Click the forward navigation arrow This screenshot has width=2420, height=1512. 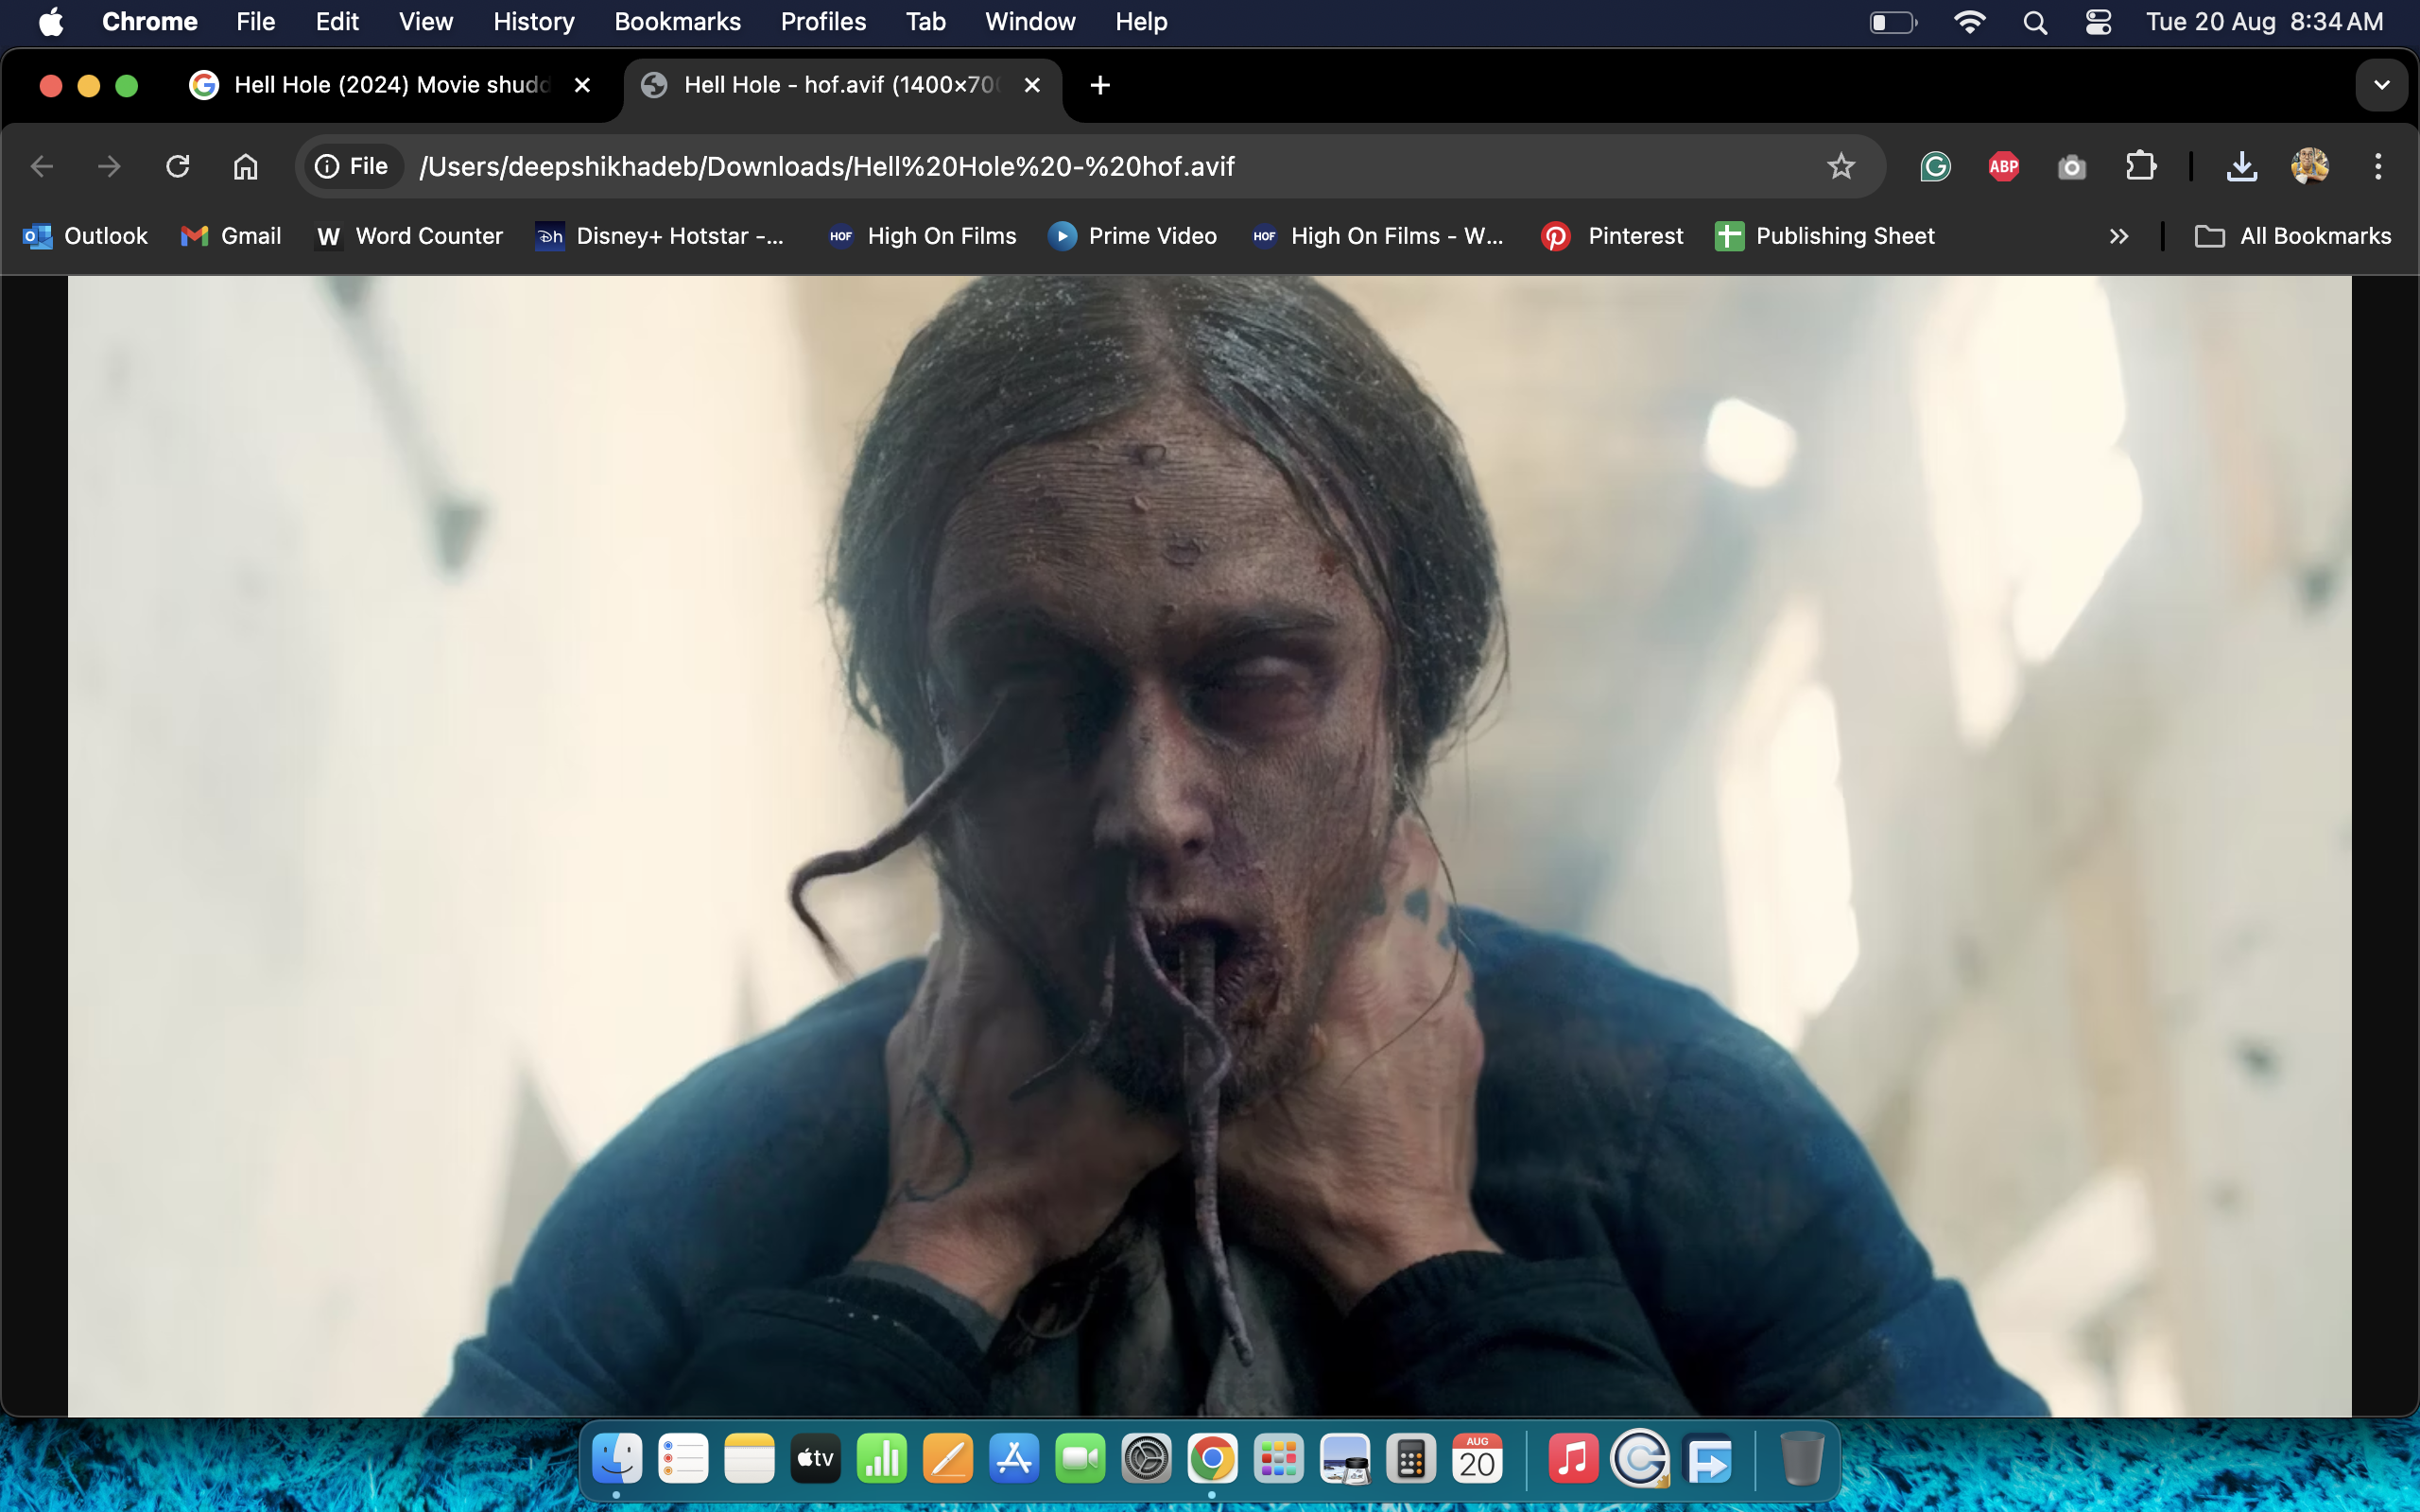[109, 166]
